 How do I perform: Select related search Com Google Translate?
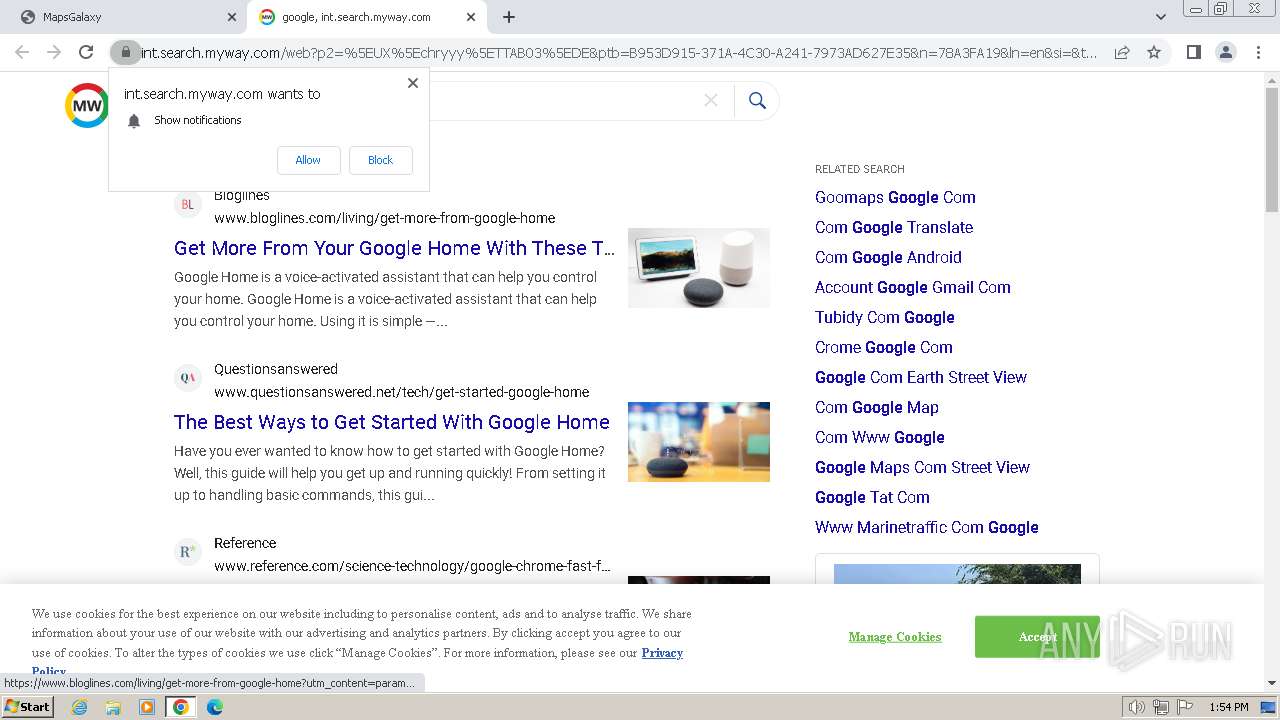click(894, 227)
